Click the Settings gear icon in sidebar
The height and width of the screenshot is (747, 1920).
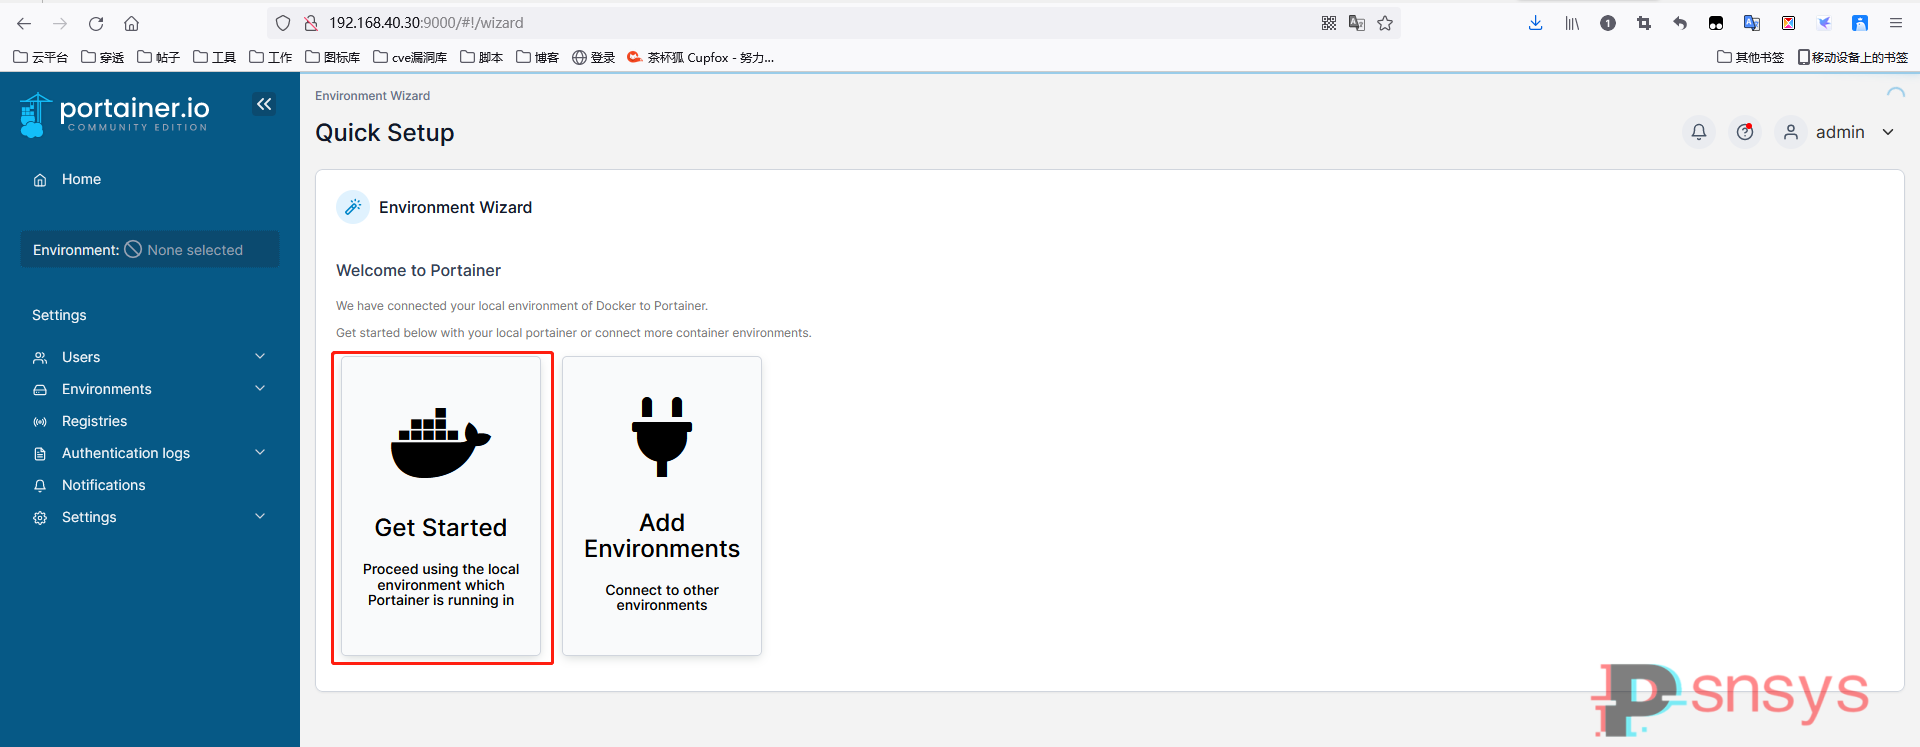(x=40, y=518)
